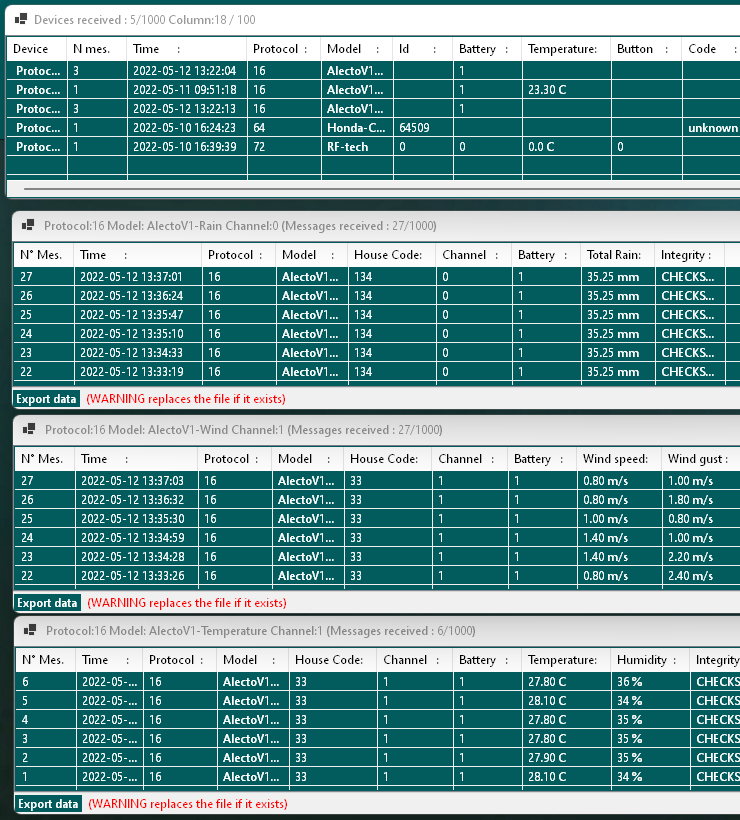Click the AlectoV1-Rain window title bar text
The height and width of the screenshot is (820, 740).
pos(240,226)
